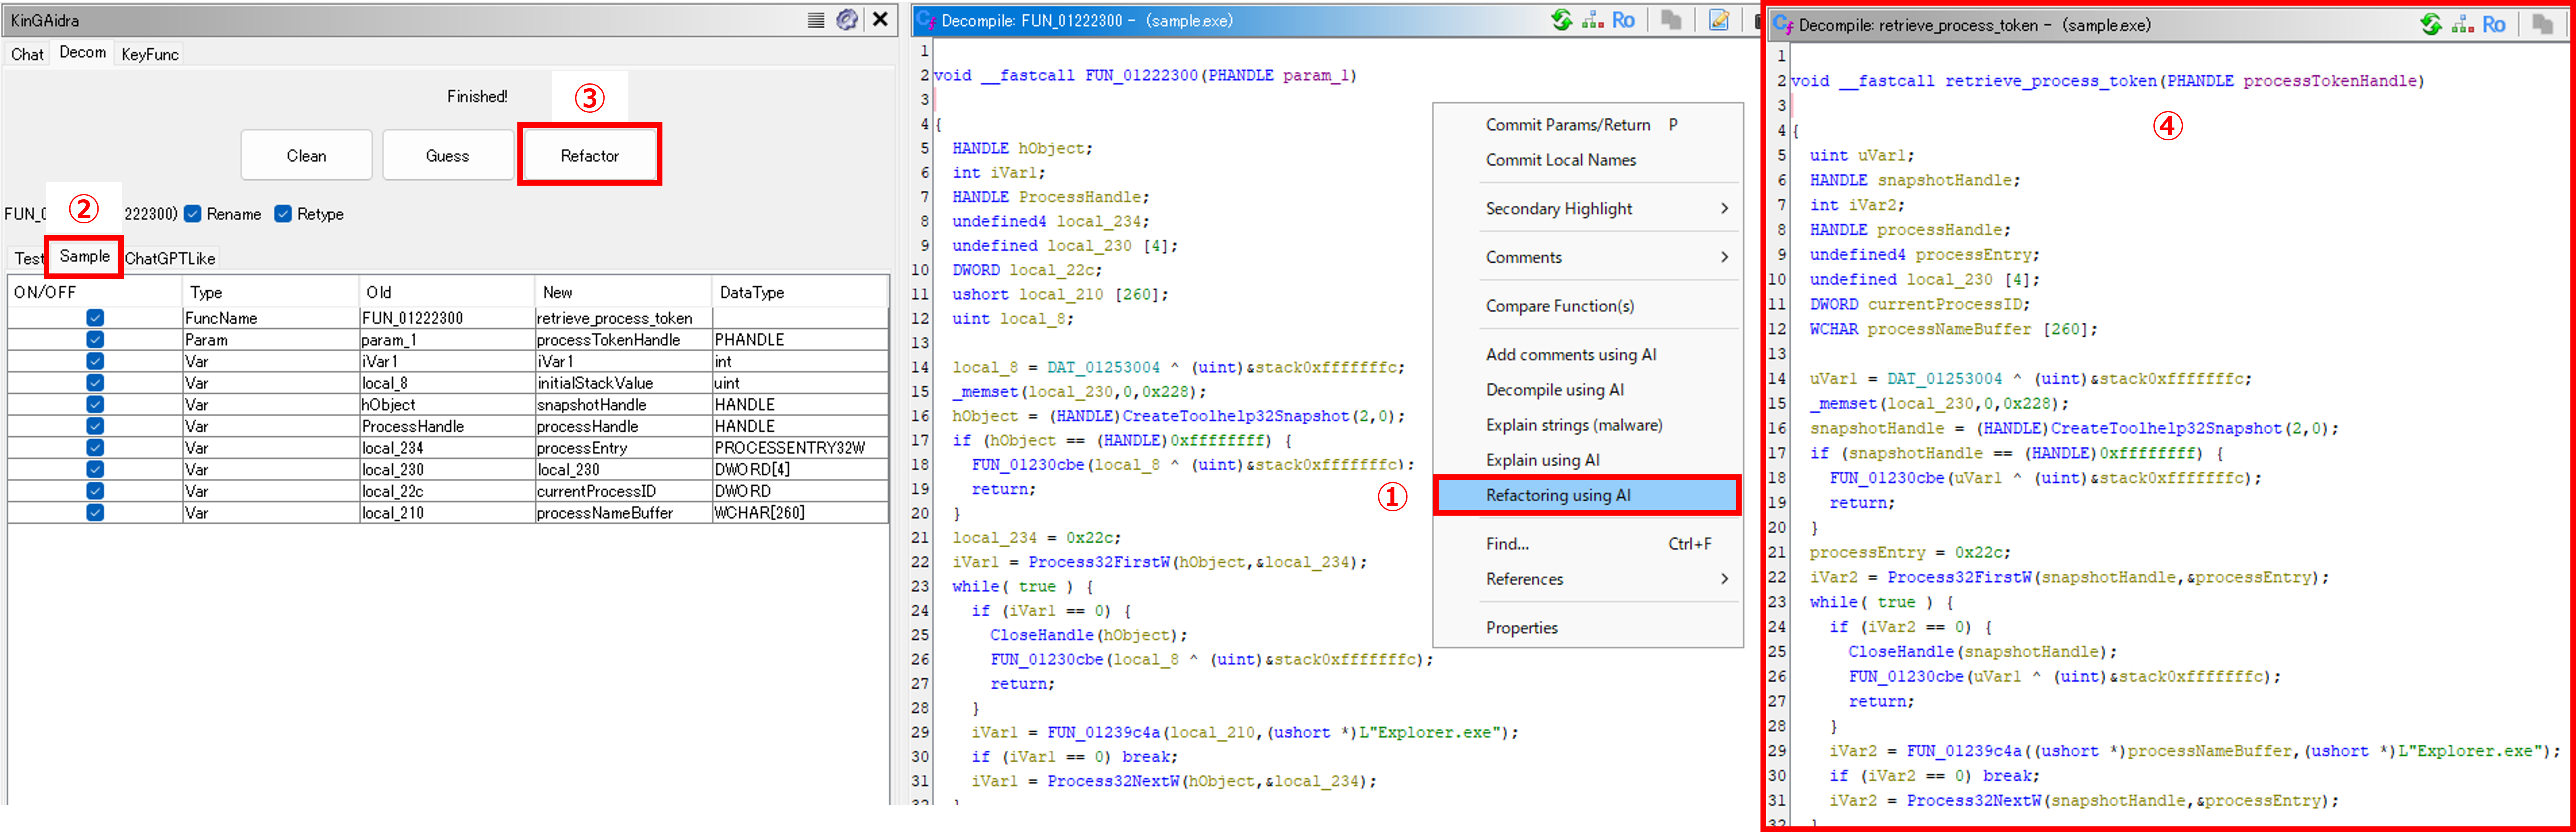
Task: Open the KinGAidra panel lines menu icon
Action: 816,20
